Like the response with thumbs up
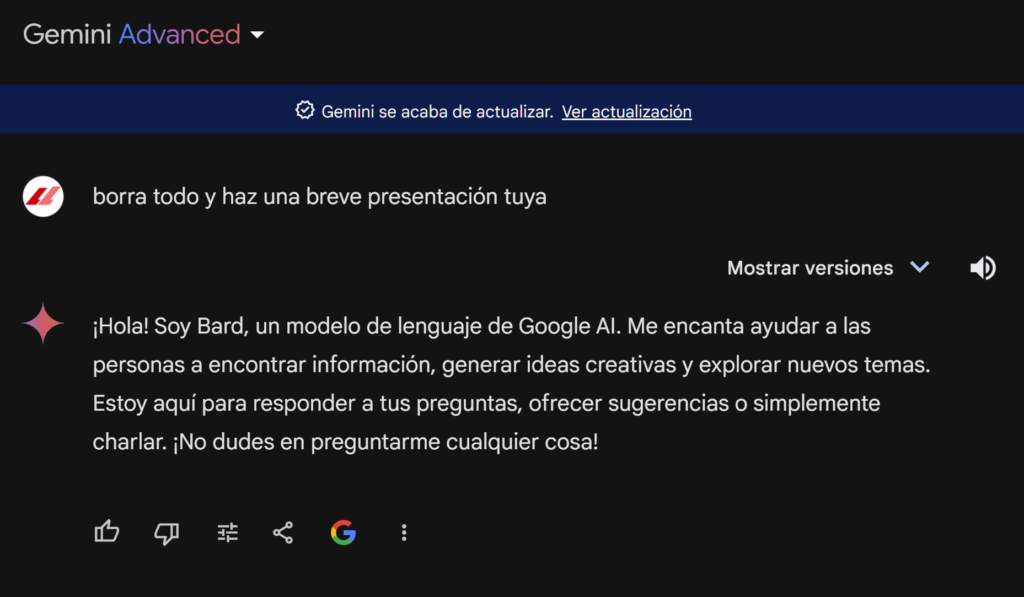The height and width of the screenshot is (597, 1024). pyautogui.click(x=107, y=532)
